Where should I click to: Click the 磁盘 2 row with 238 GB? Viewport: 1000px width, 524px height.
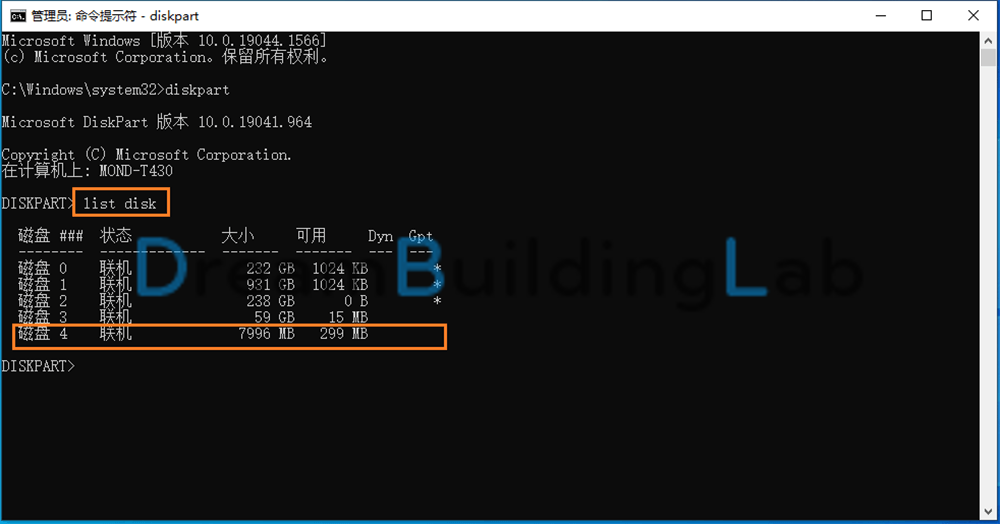click(x=230, y=300)
